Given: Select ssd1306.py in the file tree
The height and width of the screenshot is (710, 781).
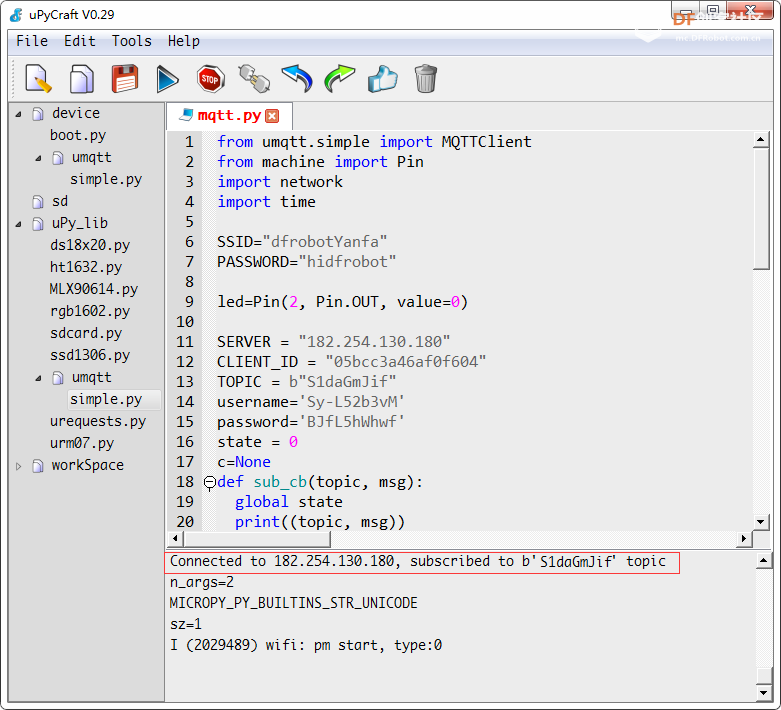Looking at the screenshot, I should (x=90, y=355).
